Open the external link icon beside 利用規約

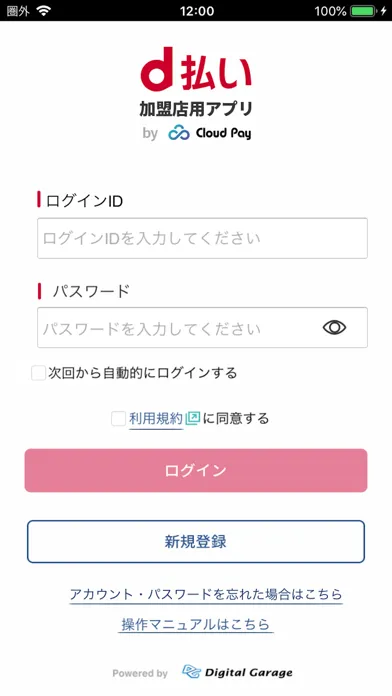click(193, 419)
